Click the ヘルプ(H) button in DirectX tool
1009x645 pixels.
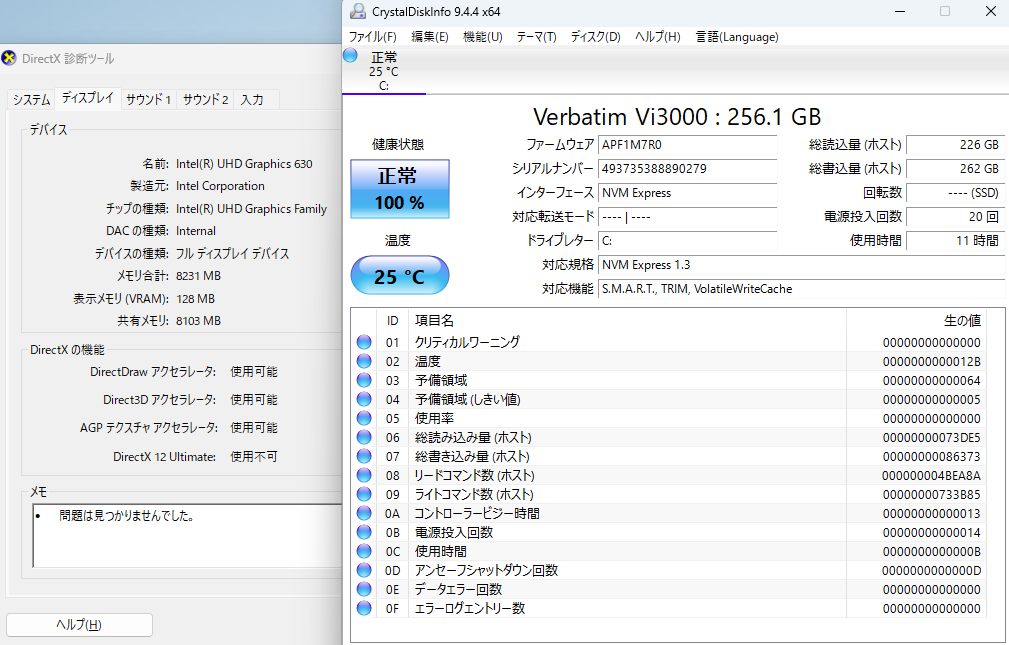click(x=79, y=624)
